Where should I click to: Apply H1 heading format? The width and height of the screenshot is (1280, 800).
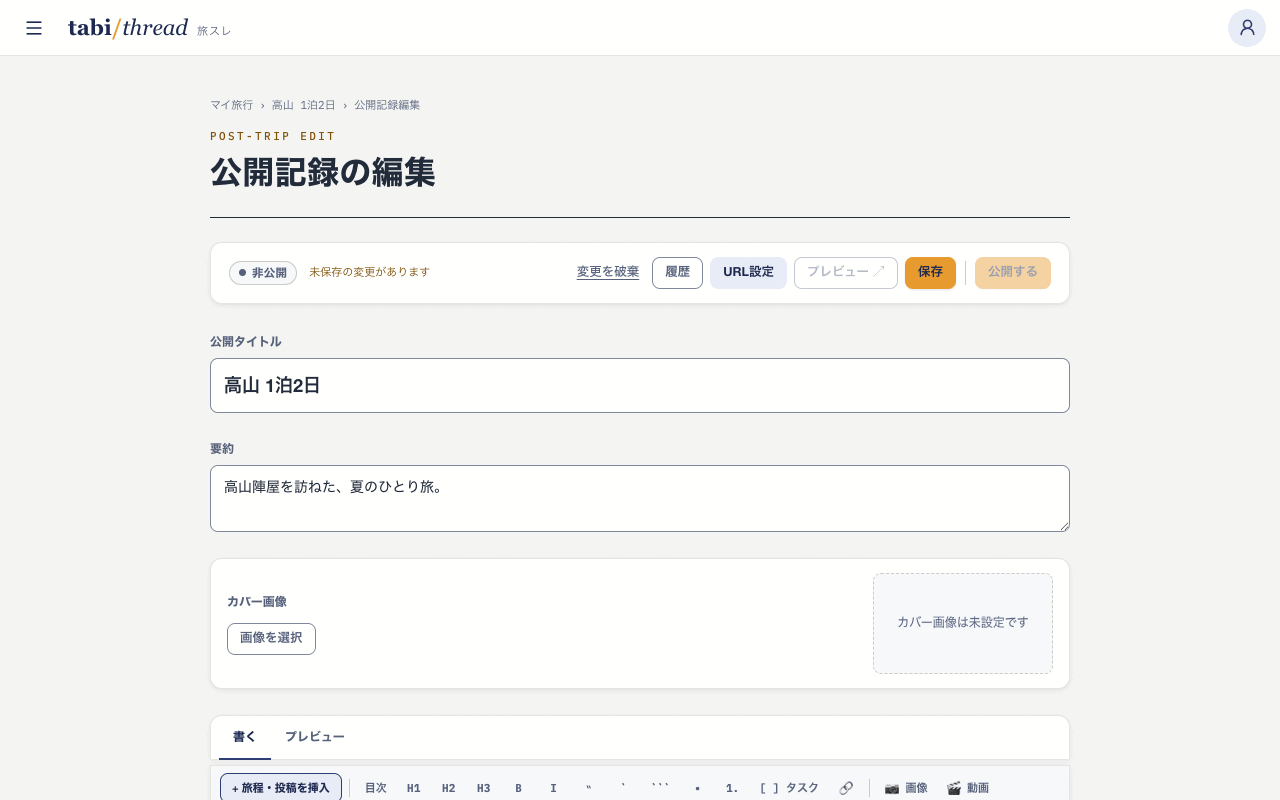coord(414,788)
